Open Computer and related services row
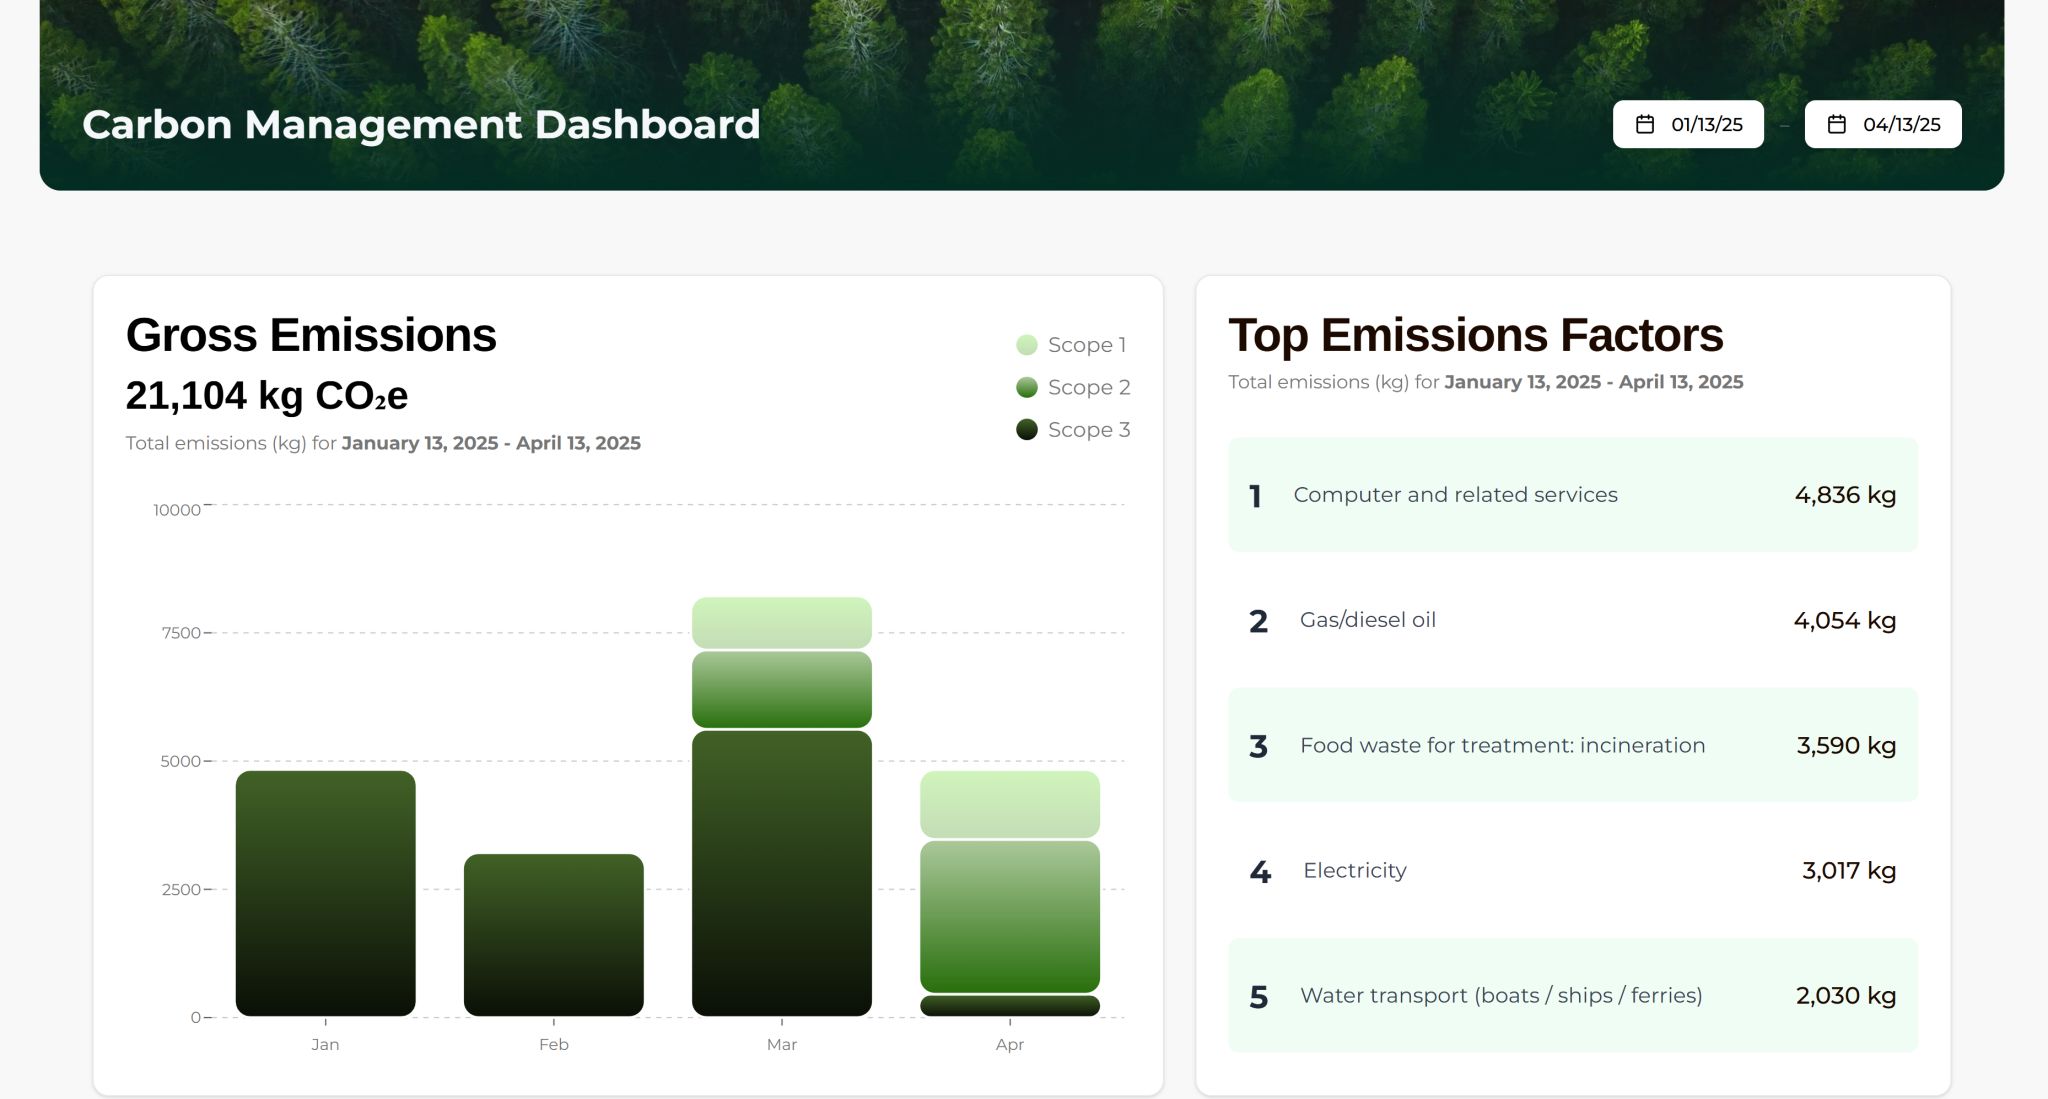Image resolution: width=2048 pixels, height=1099 pixels. 1572,495
